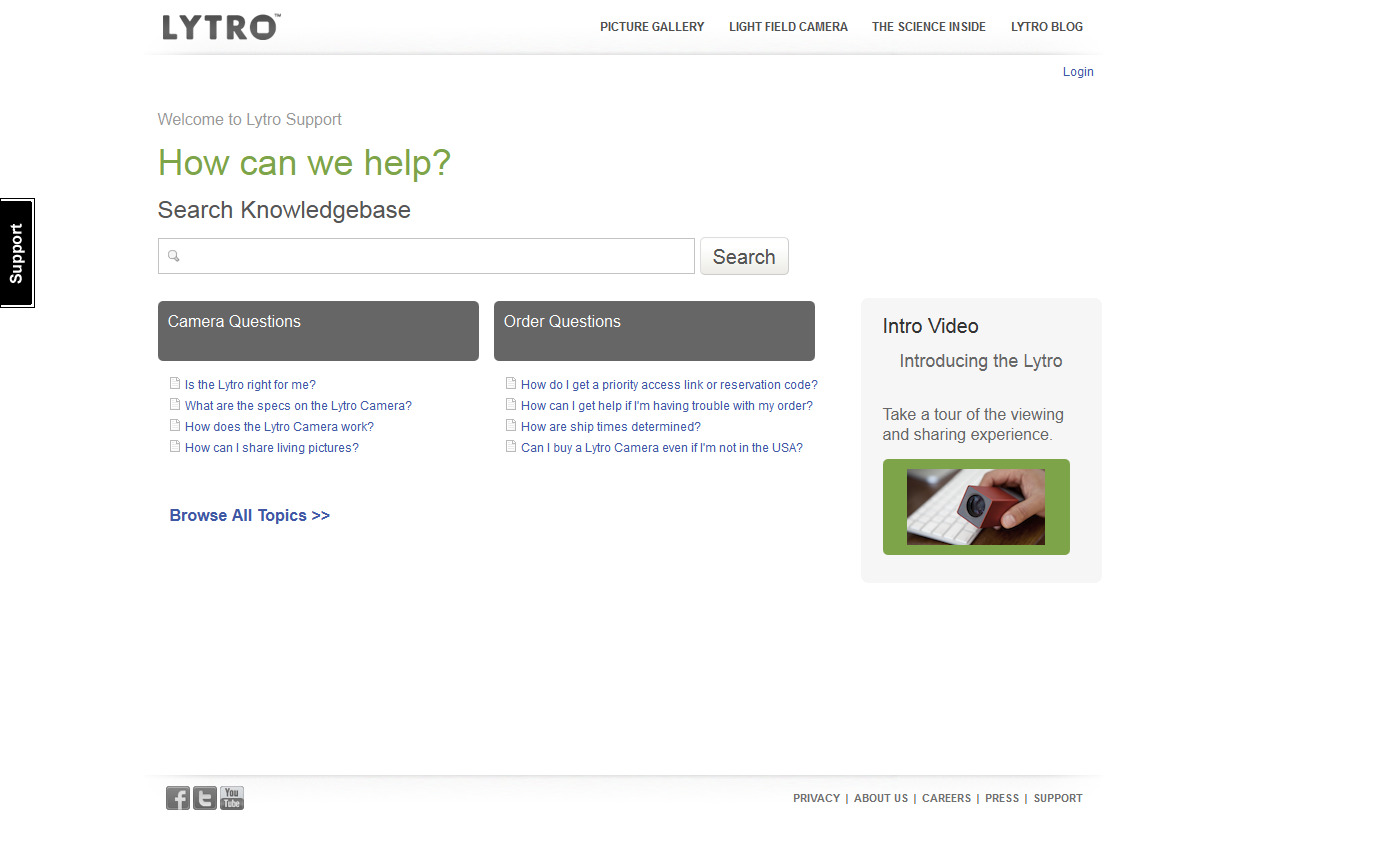Screen dimensions: 1387x861
Task: Open the YouTube icon in footer
Action: coord(232,798)
